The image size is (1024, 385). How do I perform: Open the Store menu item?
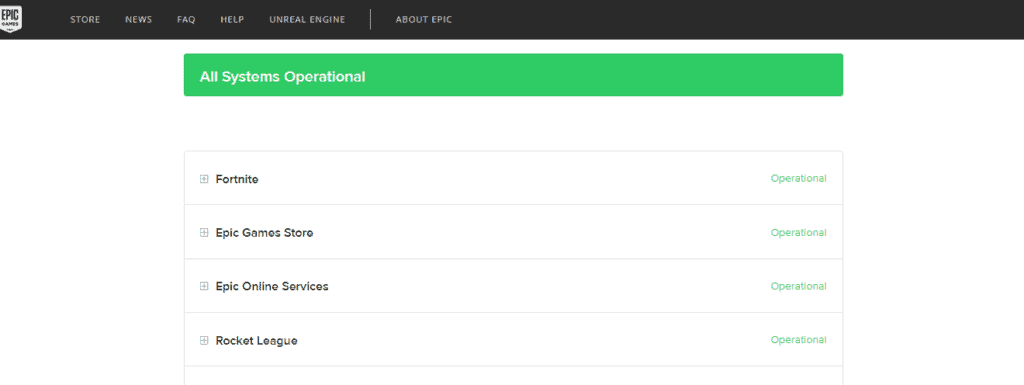pyautogui.click(x=85, y=20)
